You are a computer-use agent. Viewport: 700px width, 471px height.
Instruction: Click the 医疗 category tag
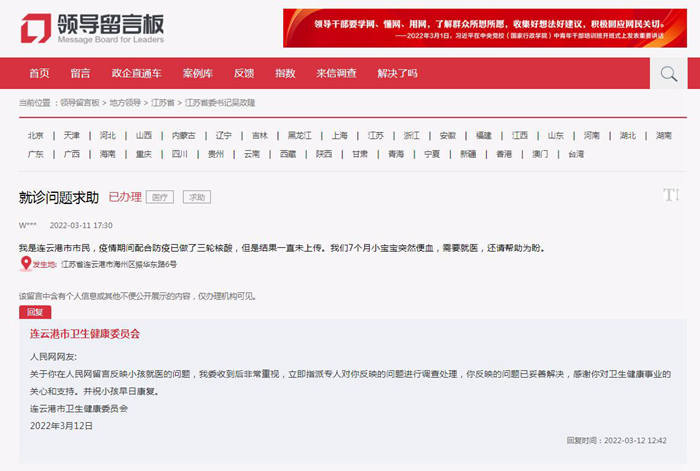[158, 197]
